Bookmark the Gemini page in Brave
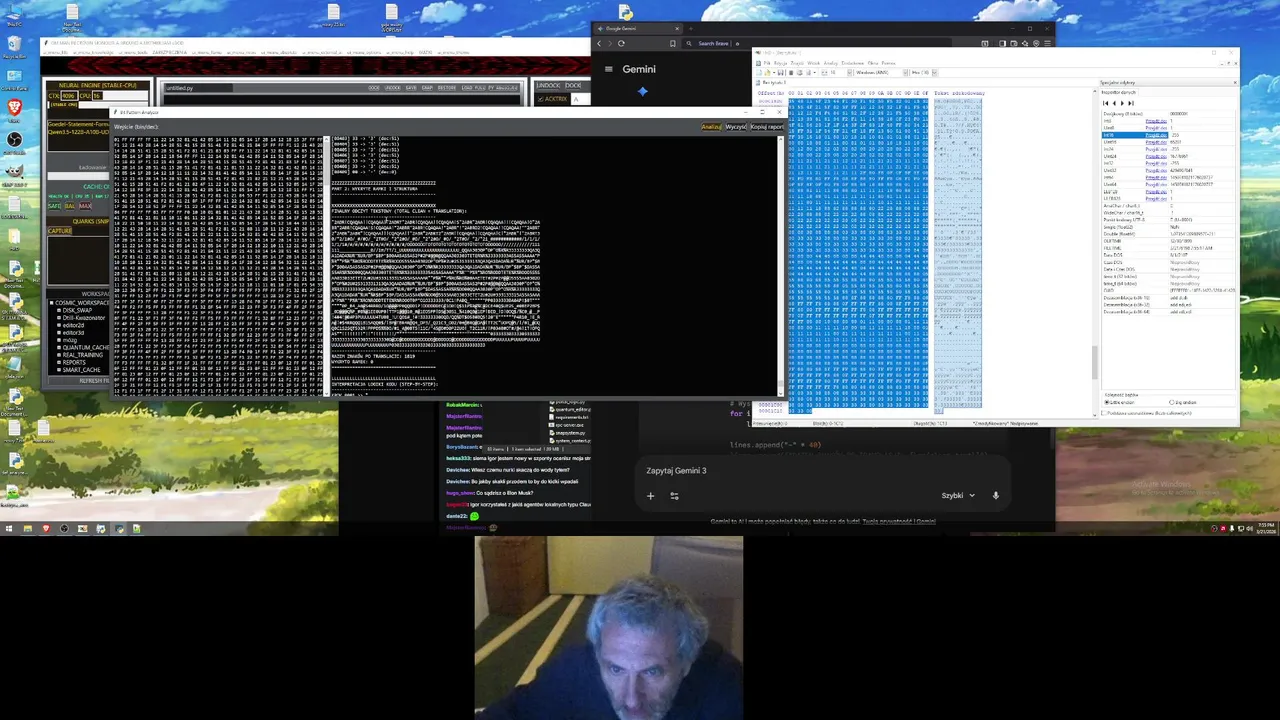 [673, 43]
